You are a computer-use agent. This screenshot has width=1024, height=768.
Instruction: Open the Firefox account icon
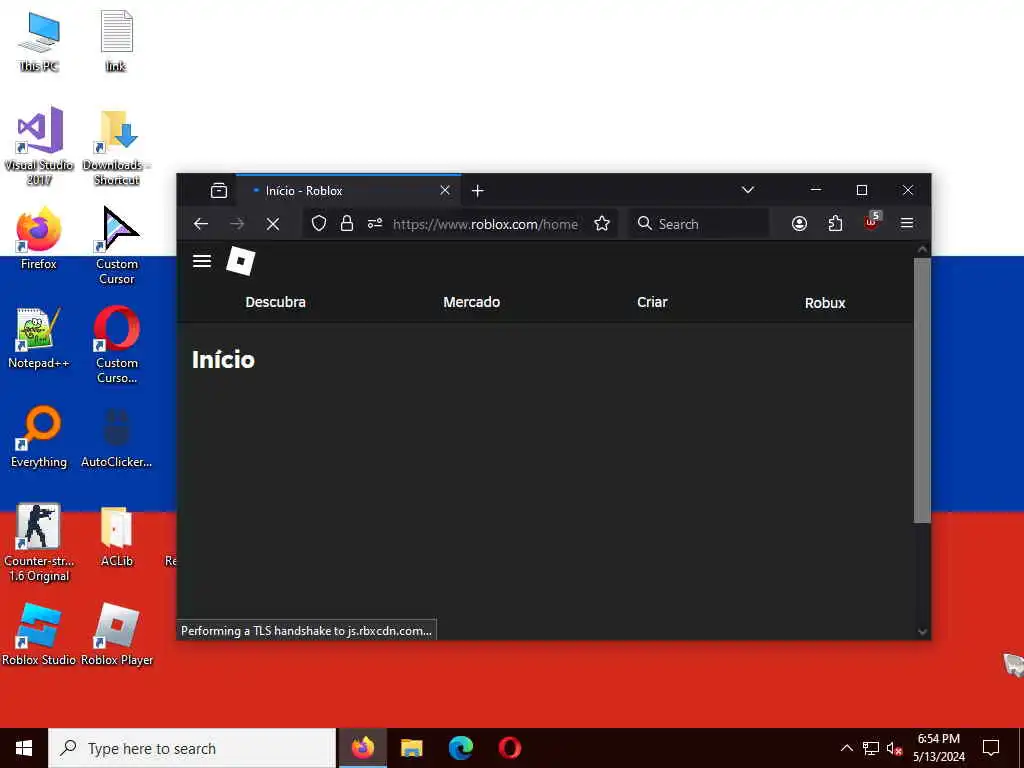click(799, 224)
